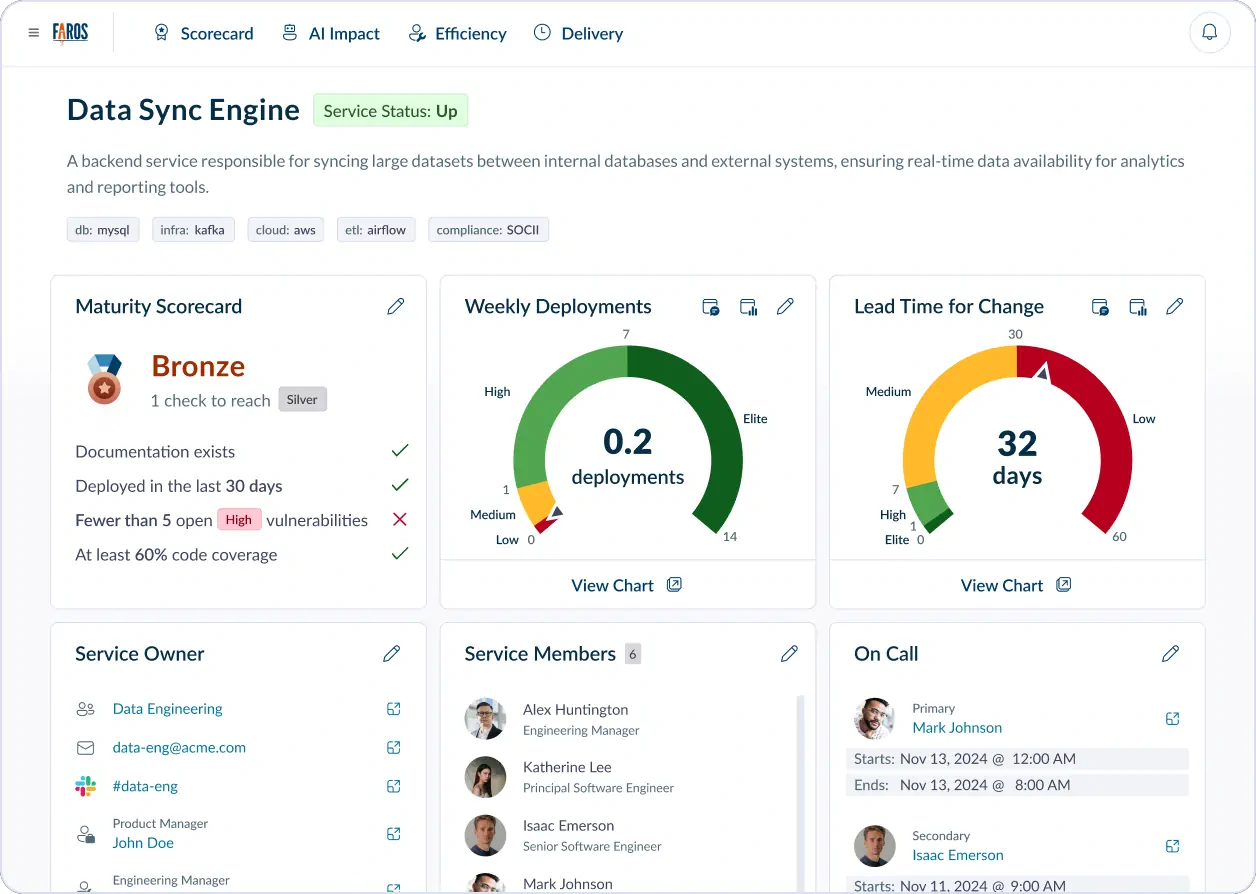Click the failed vulnerabilities X mark
The image size is (1256, 894).
tap(400, 519)
